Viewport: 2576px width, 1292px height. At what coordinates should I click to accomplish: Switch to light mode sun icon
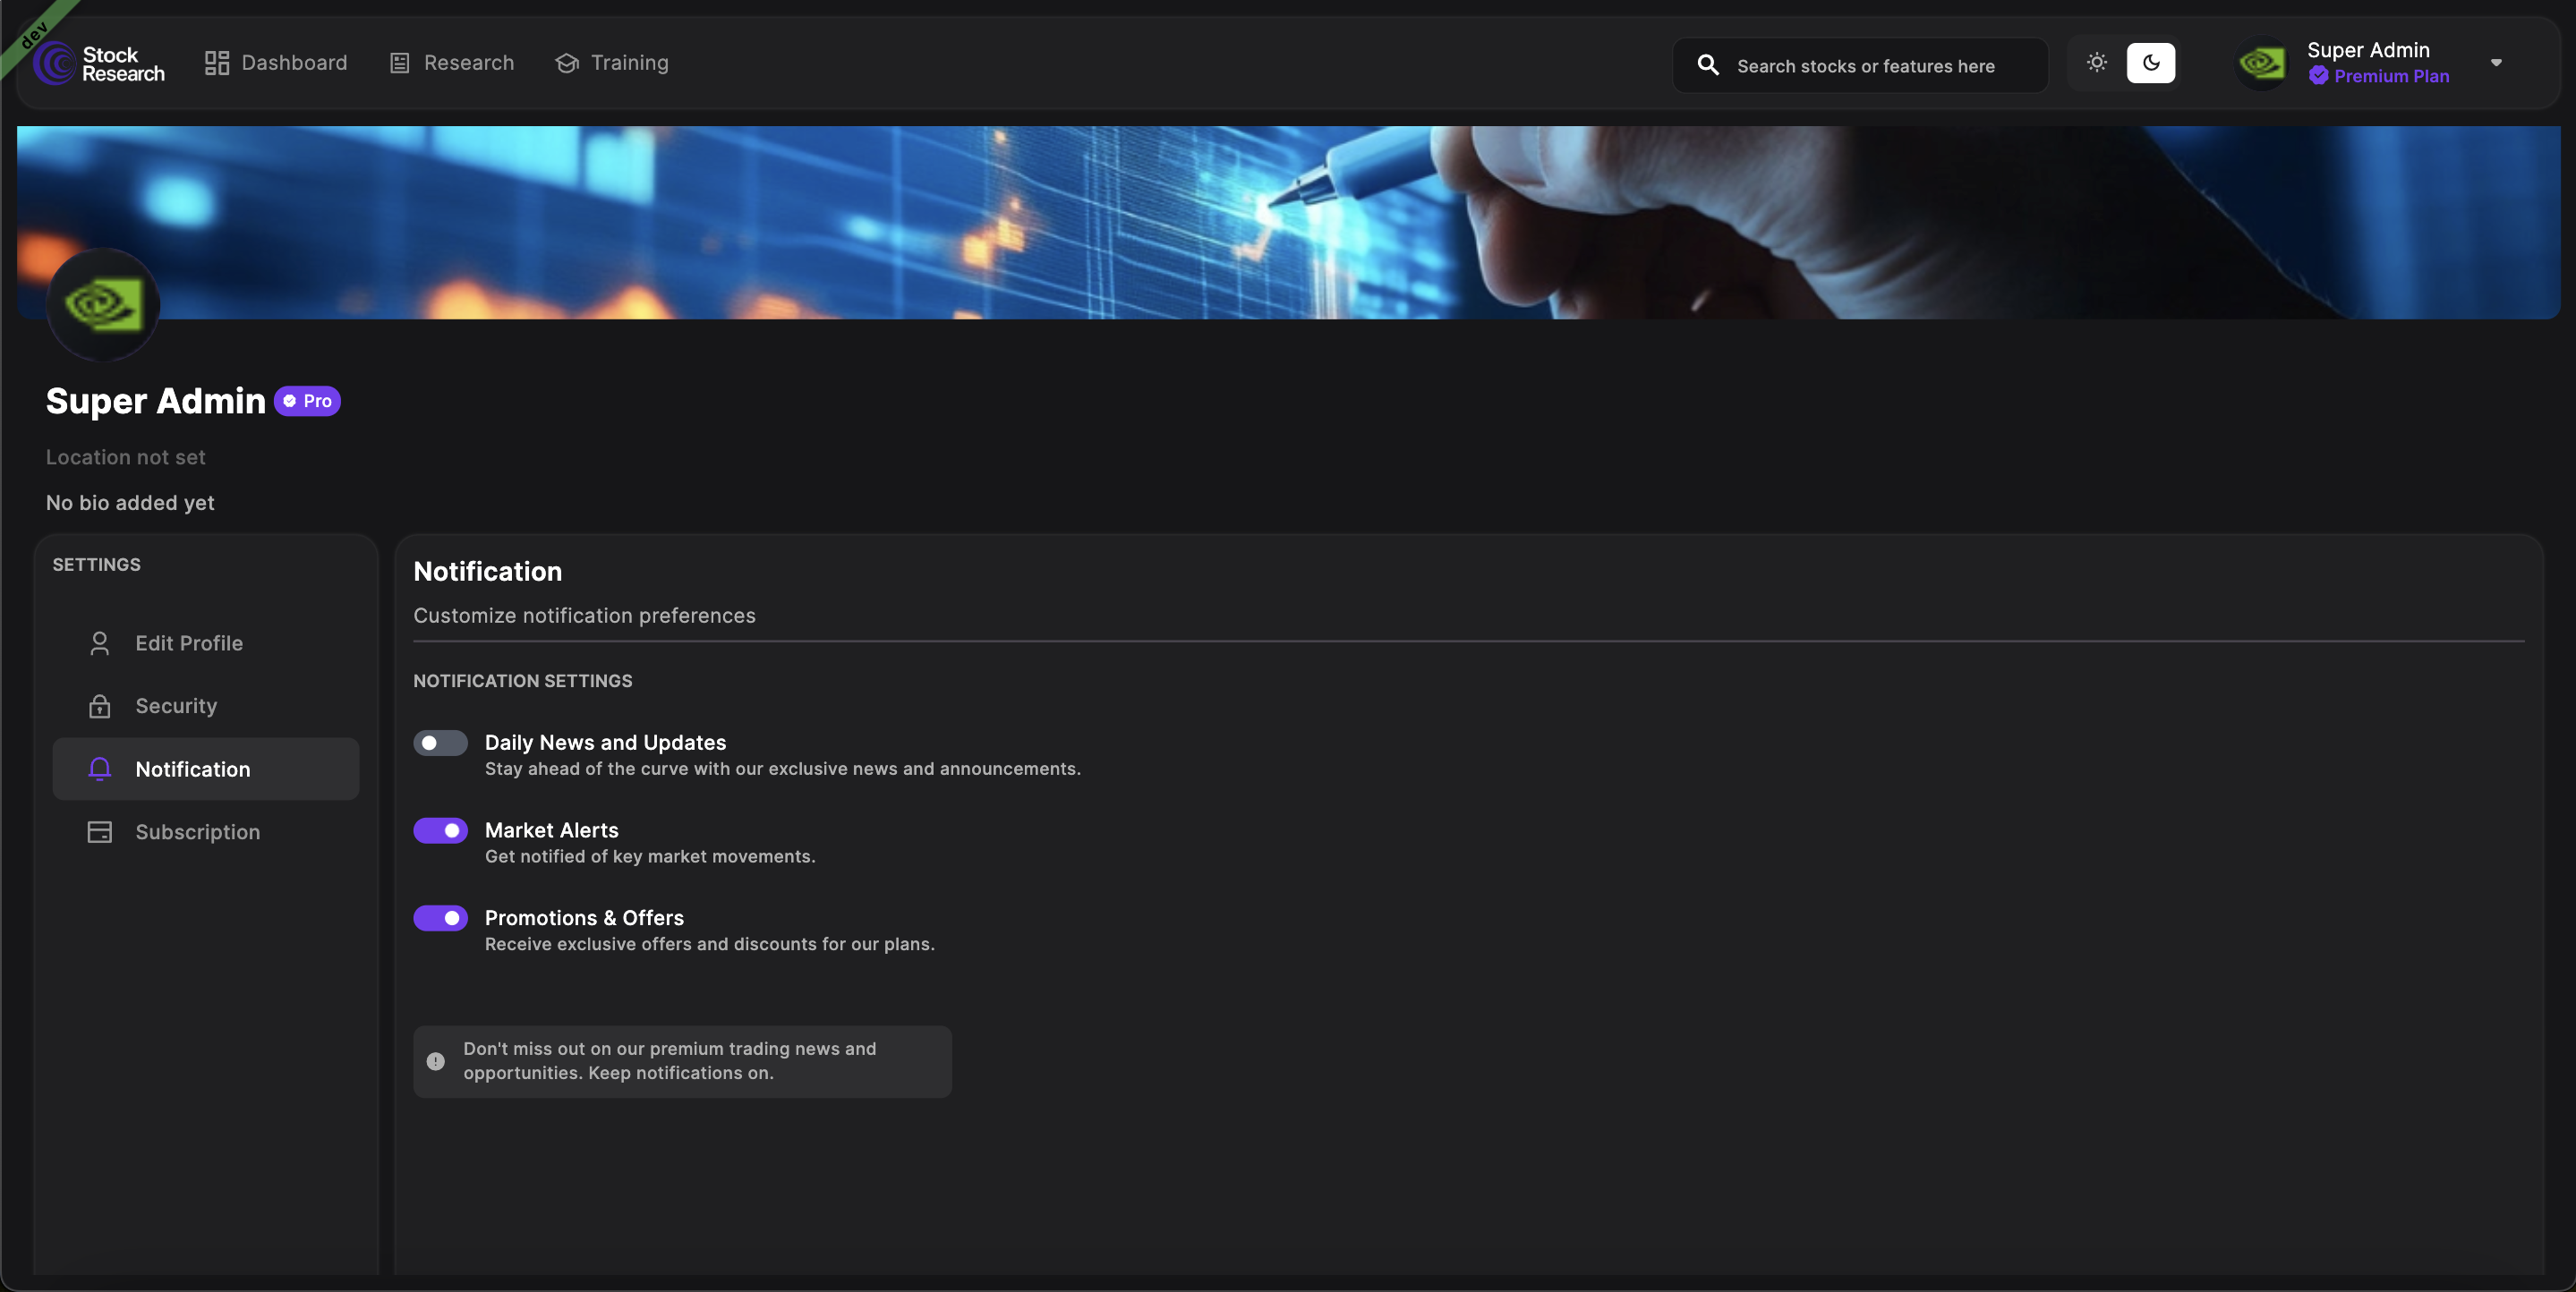point(2097,62)
